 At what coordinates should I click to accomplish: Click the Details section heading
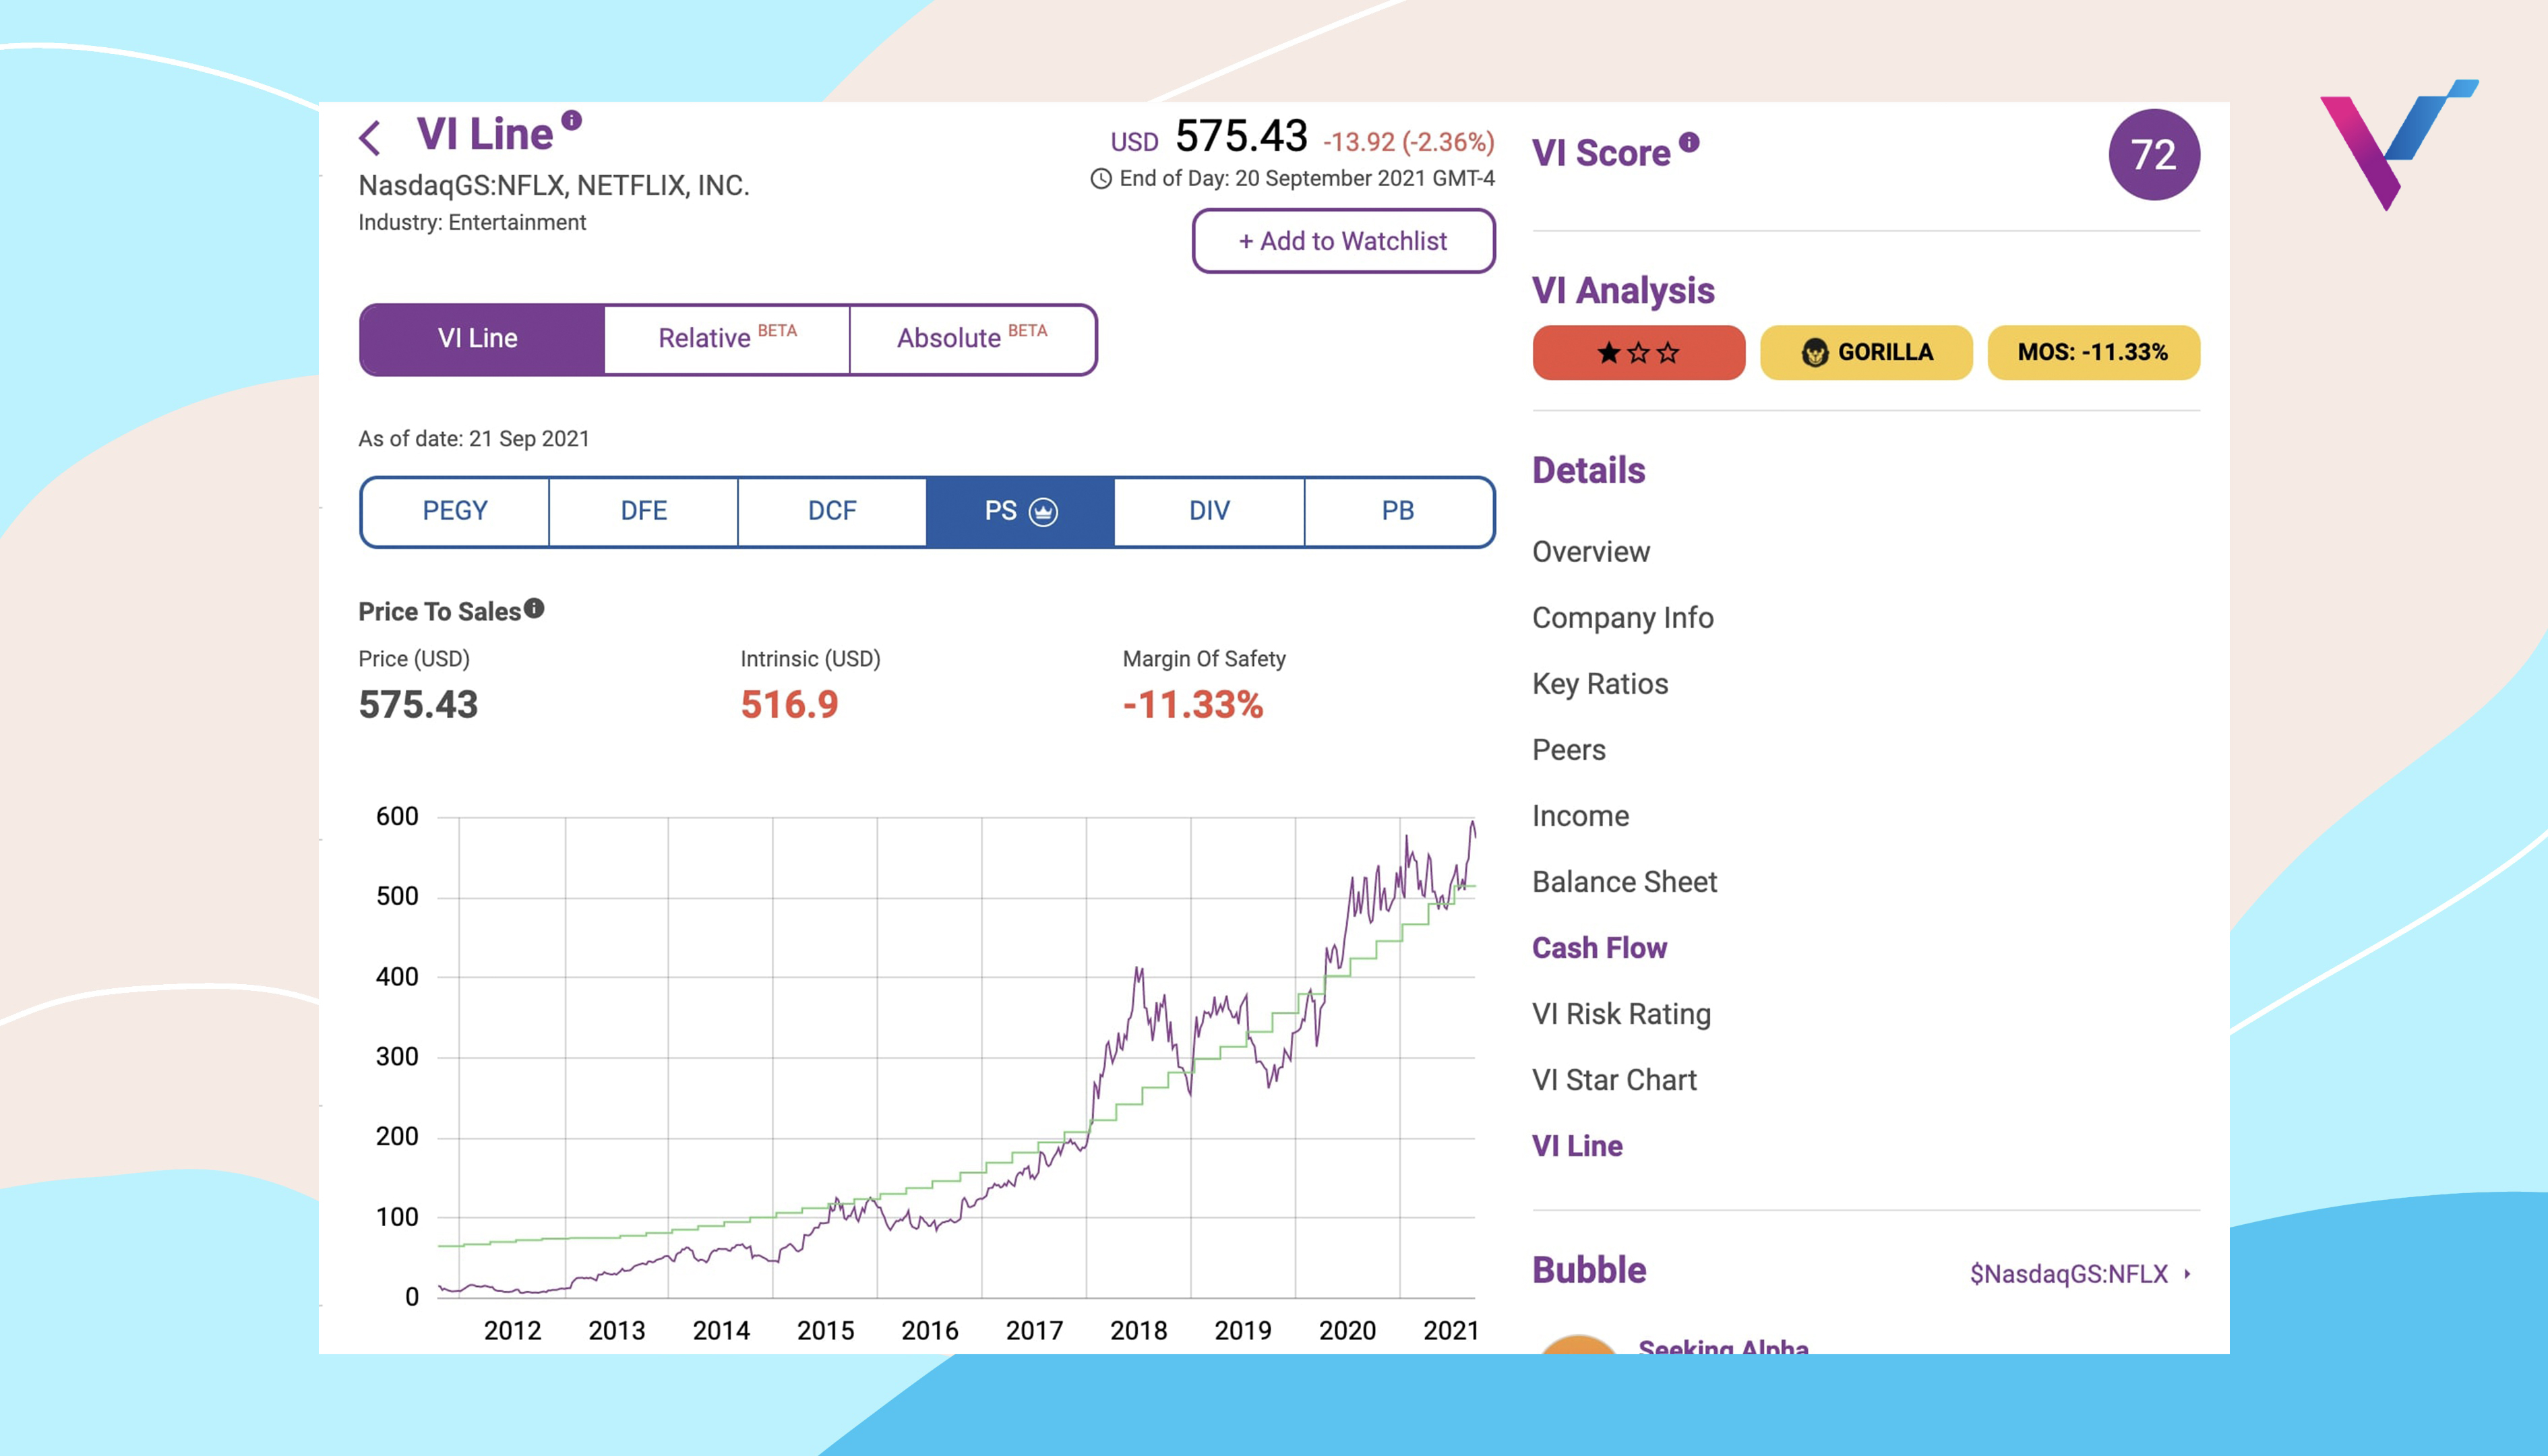[x=1588, y=470]
